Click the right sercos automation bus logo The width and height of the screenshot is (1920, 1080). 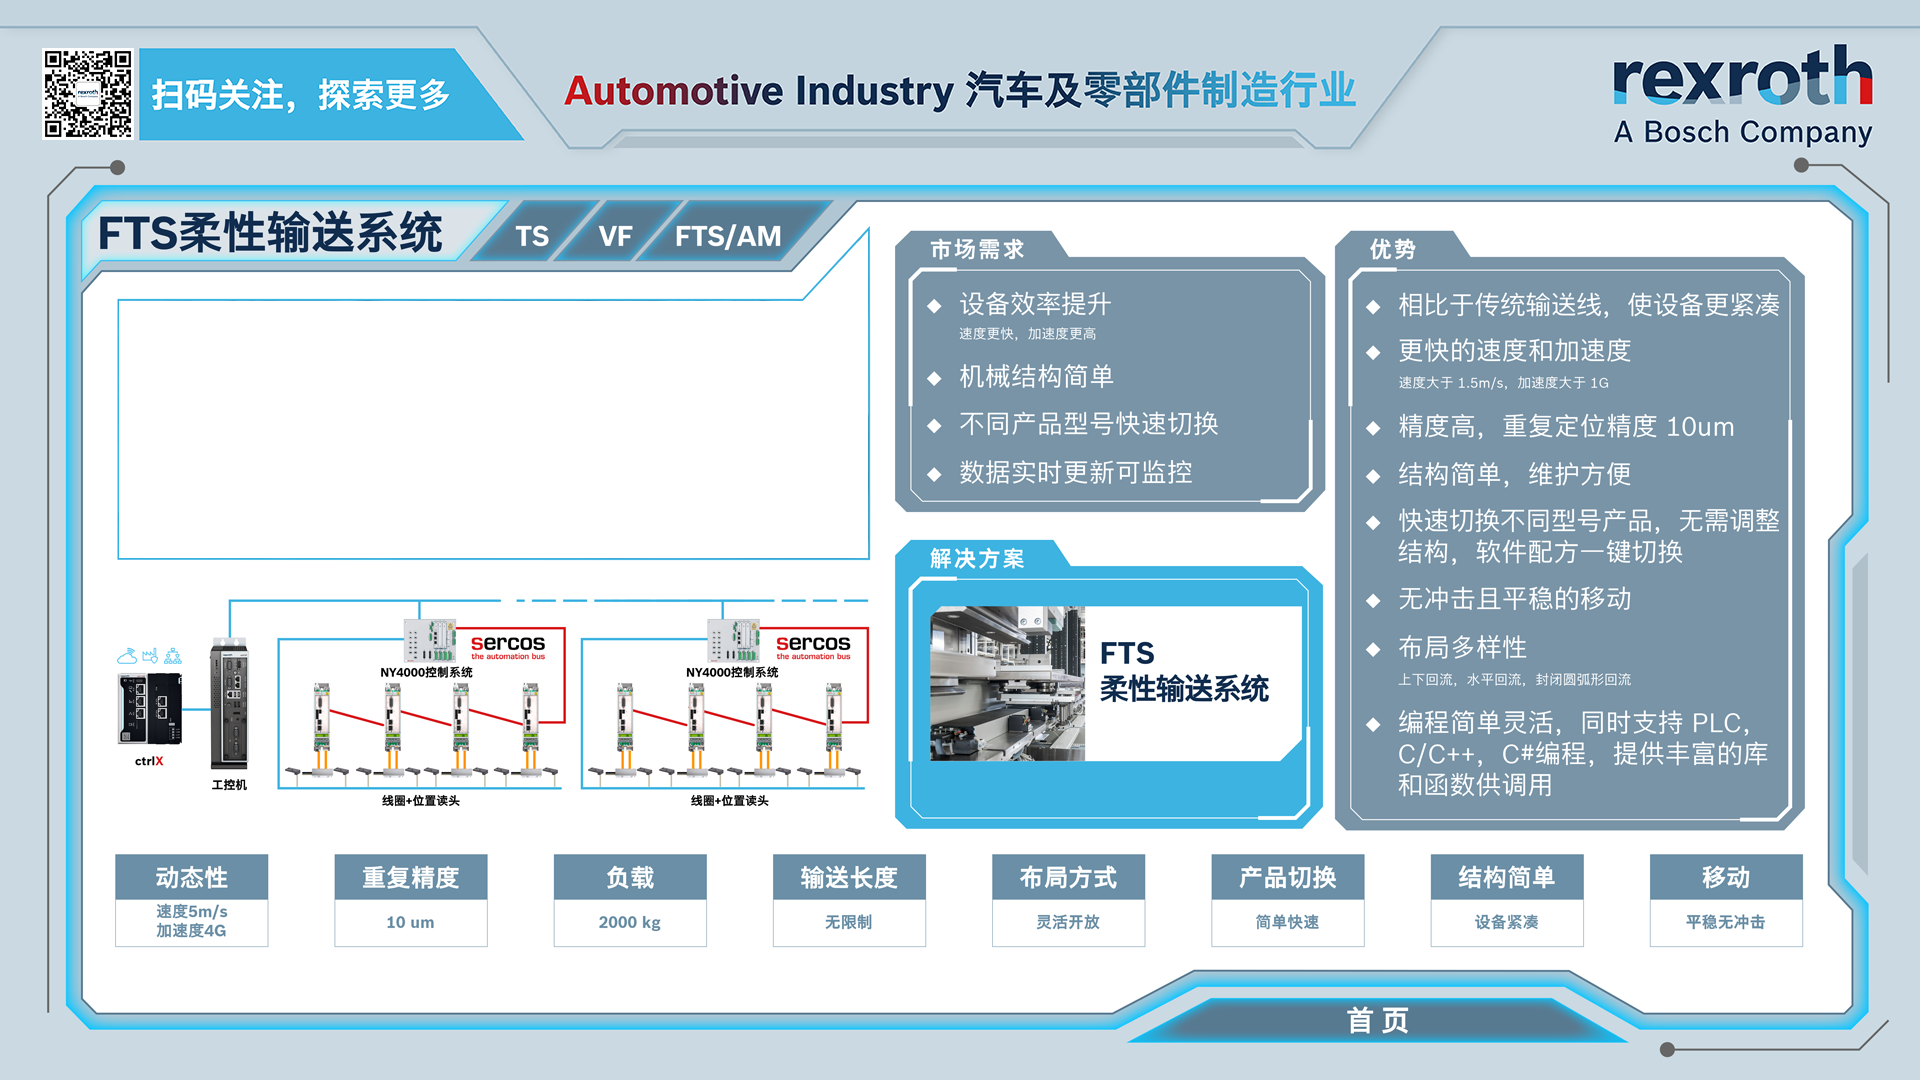click(x=813, y=646)
